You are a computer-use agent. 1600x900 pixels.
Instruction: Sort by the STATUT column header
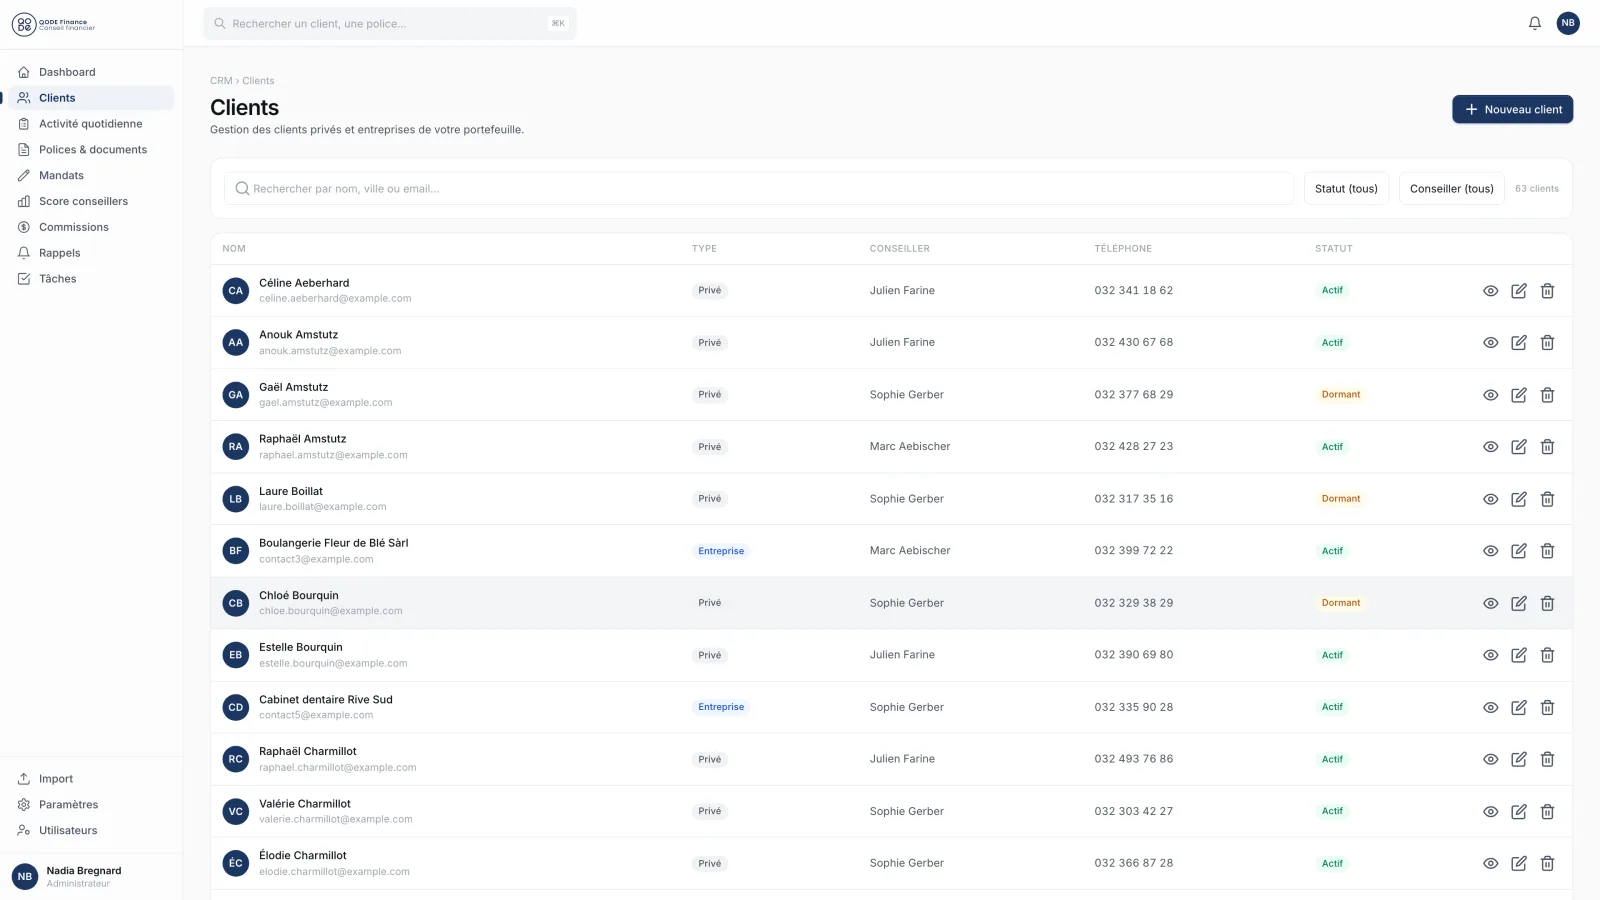[x=1333, y=249]
